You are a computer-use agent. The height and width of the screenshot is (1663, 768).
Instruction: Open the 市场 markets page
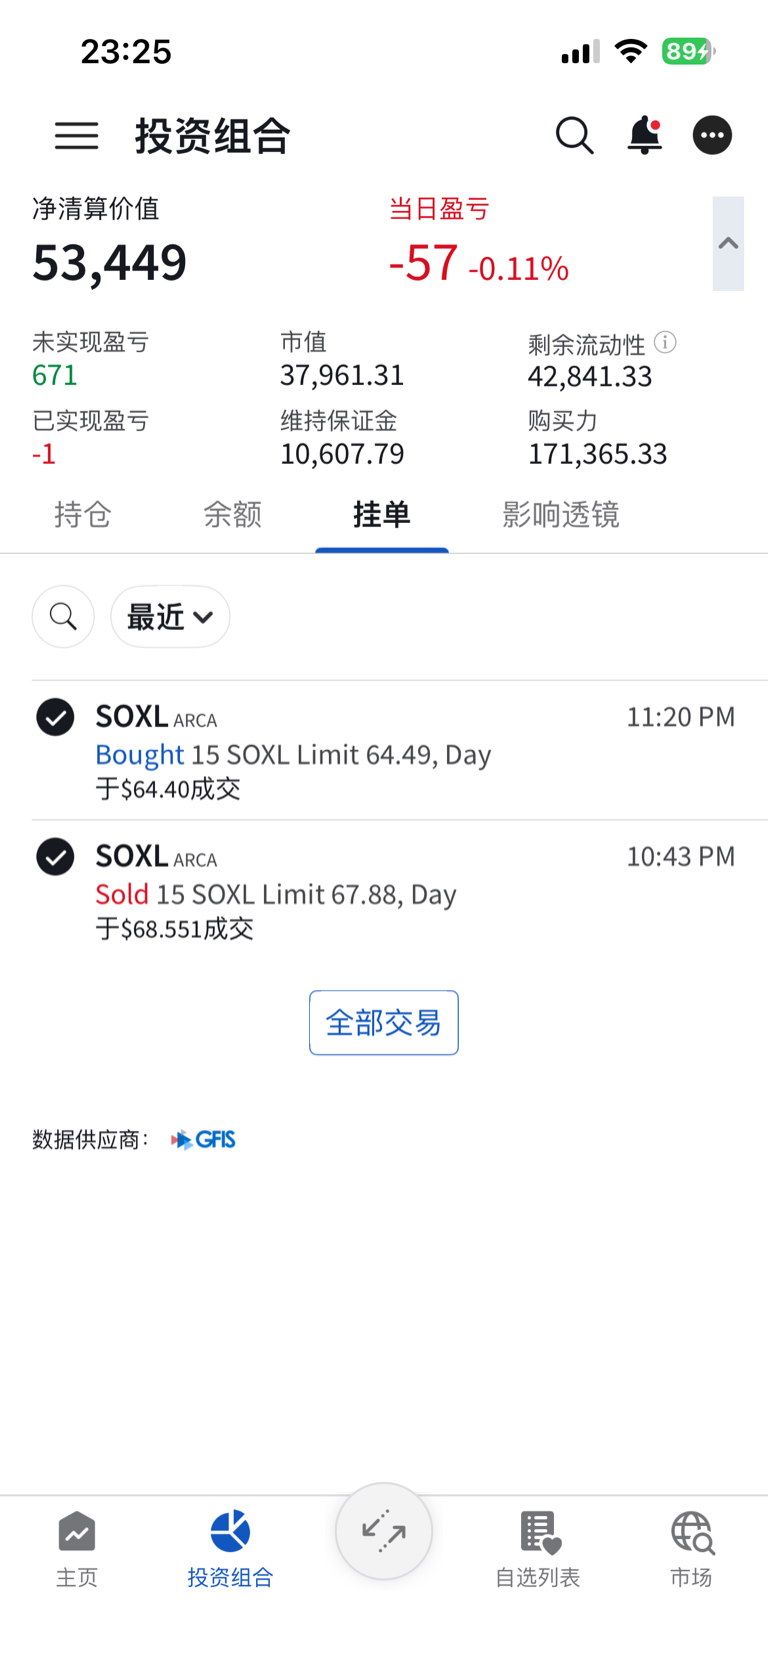click(691, 1548)
